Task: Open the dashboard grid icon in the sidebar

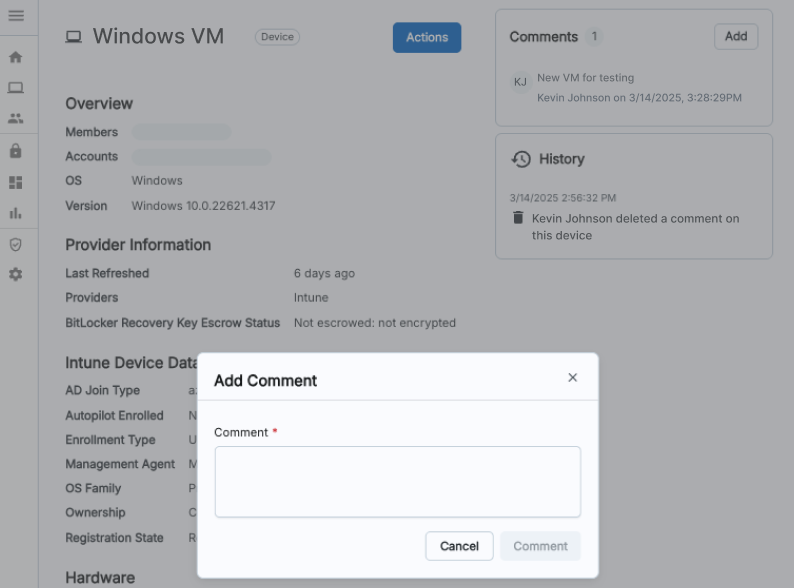Action: point(16,182)
